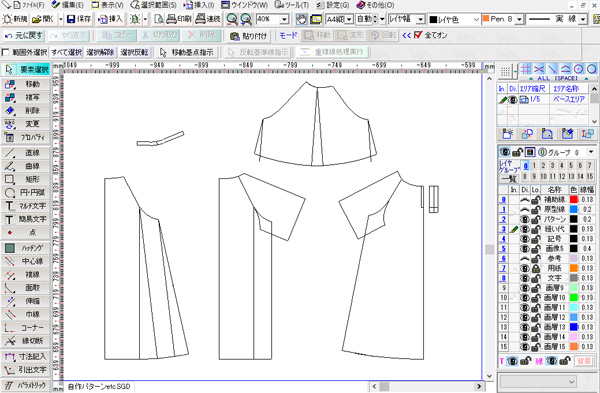Click the 選択反転 invert selection button
This screenshot has height=393, width=600.
point(134,52)
